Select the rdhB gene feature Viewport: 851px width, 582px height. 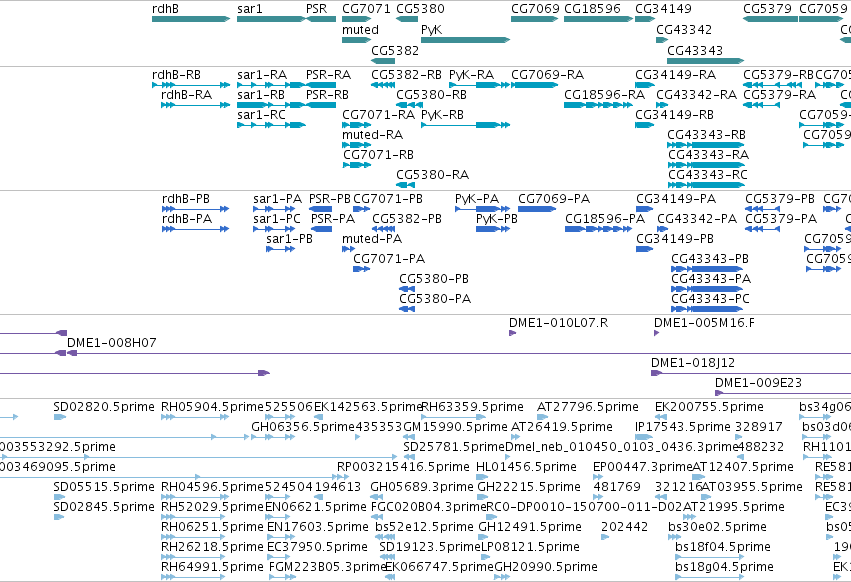(x=191, y=19)
